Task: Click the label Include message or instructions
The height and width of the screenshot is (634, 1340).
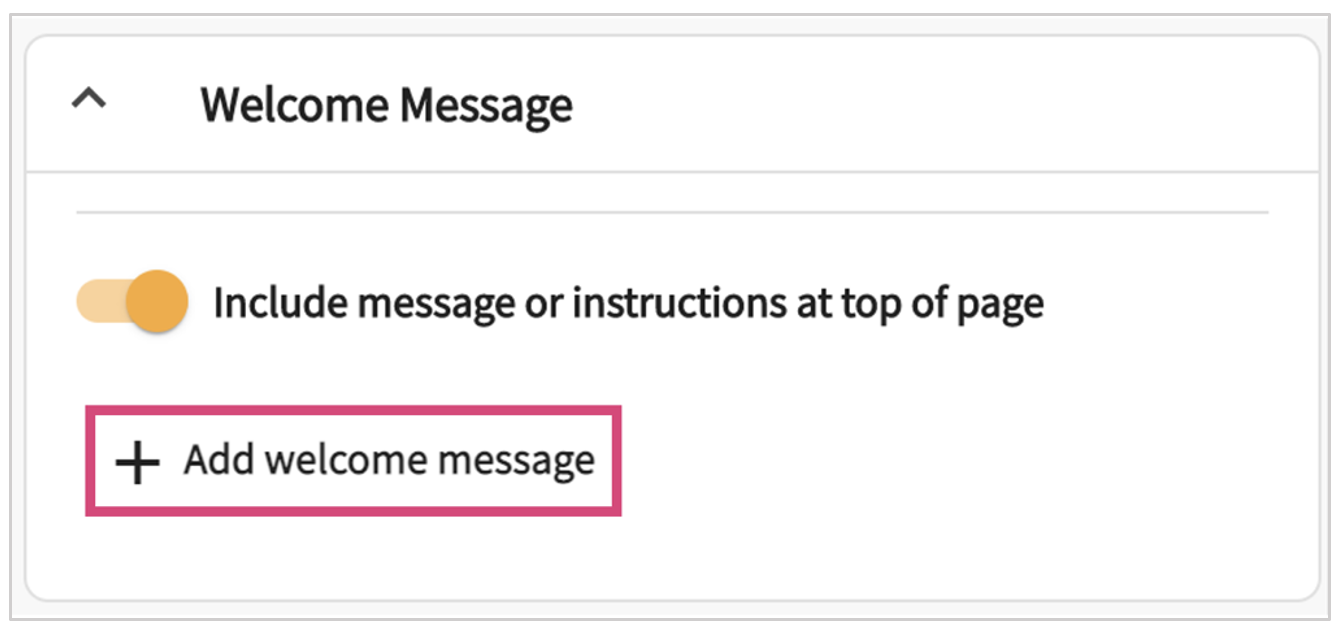Action: pos(627,303)
